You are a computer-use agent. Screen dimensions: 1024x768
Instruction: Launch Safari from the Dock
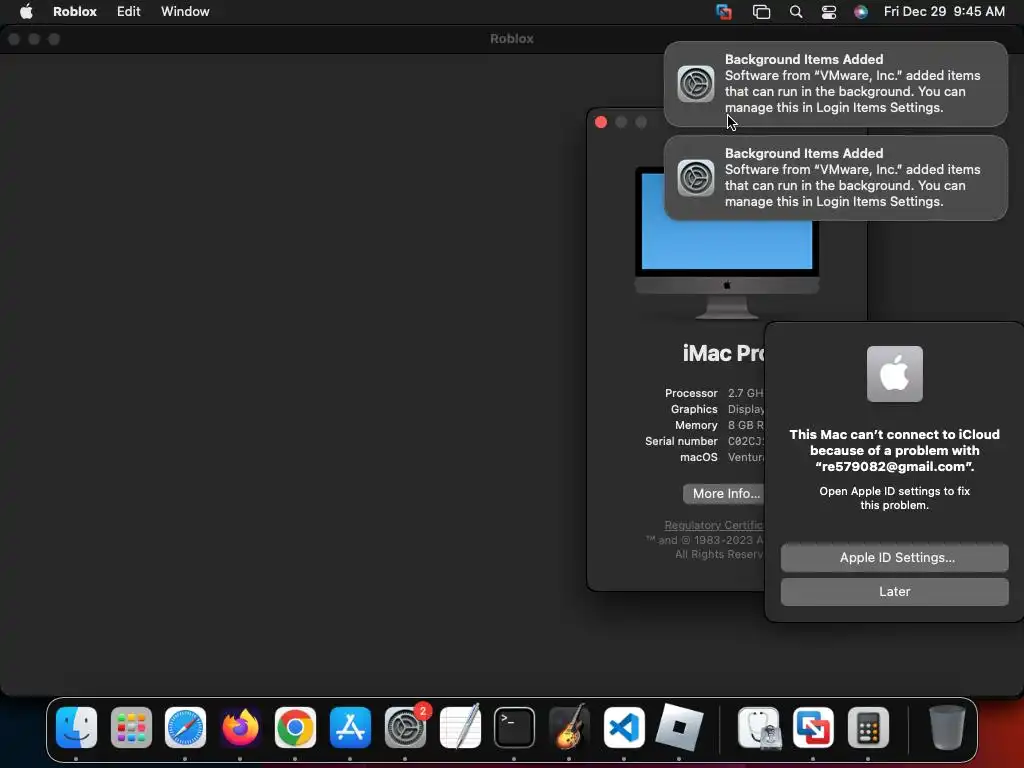[x=185, y=727]
